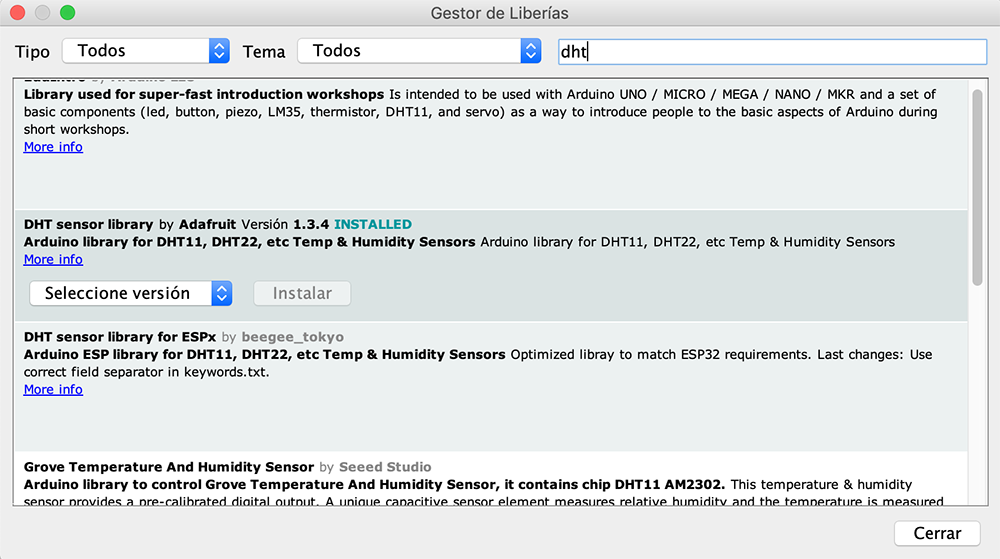Click the Tema dropdown blue arrow stepper
Screen dimensions: 1000x559
pos(530,51)
